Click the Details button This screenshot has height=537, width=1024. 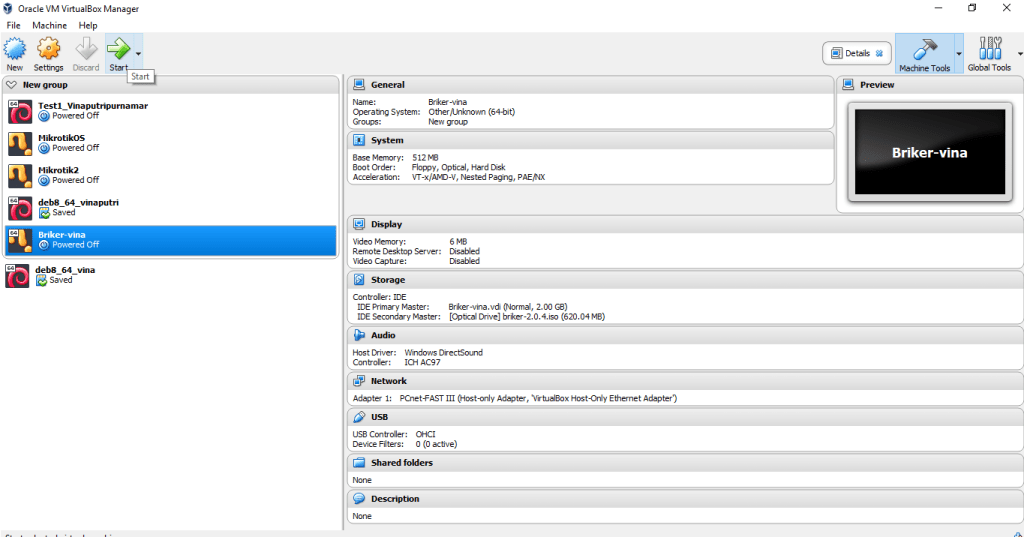[x=856, y=53]
